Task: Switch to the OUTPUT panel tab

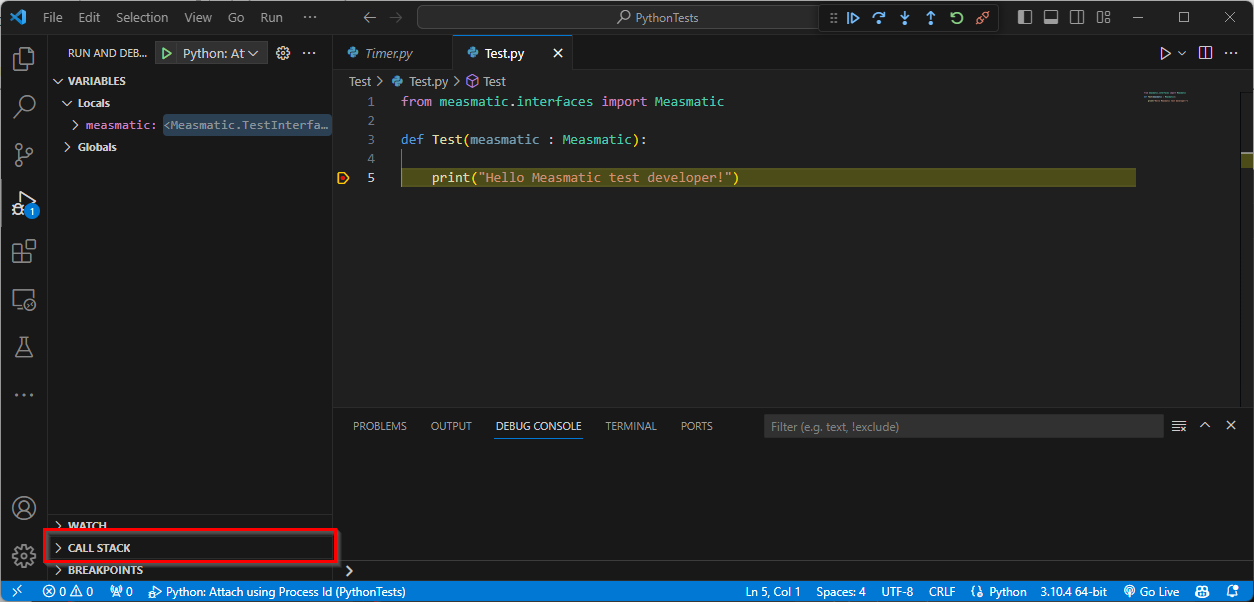Action: pos(451,426)
